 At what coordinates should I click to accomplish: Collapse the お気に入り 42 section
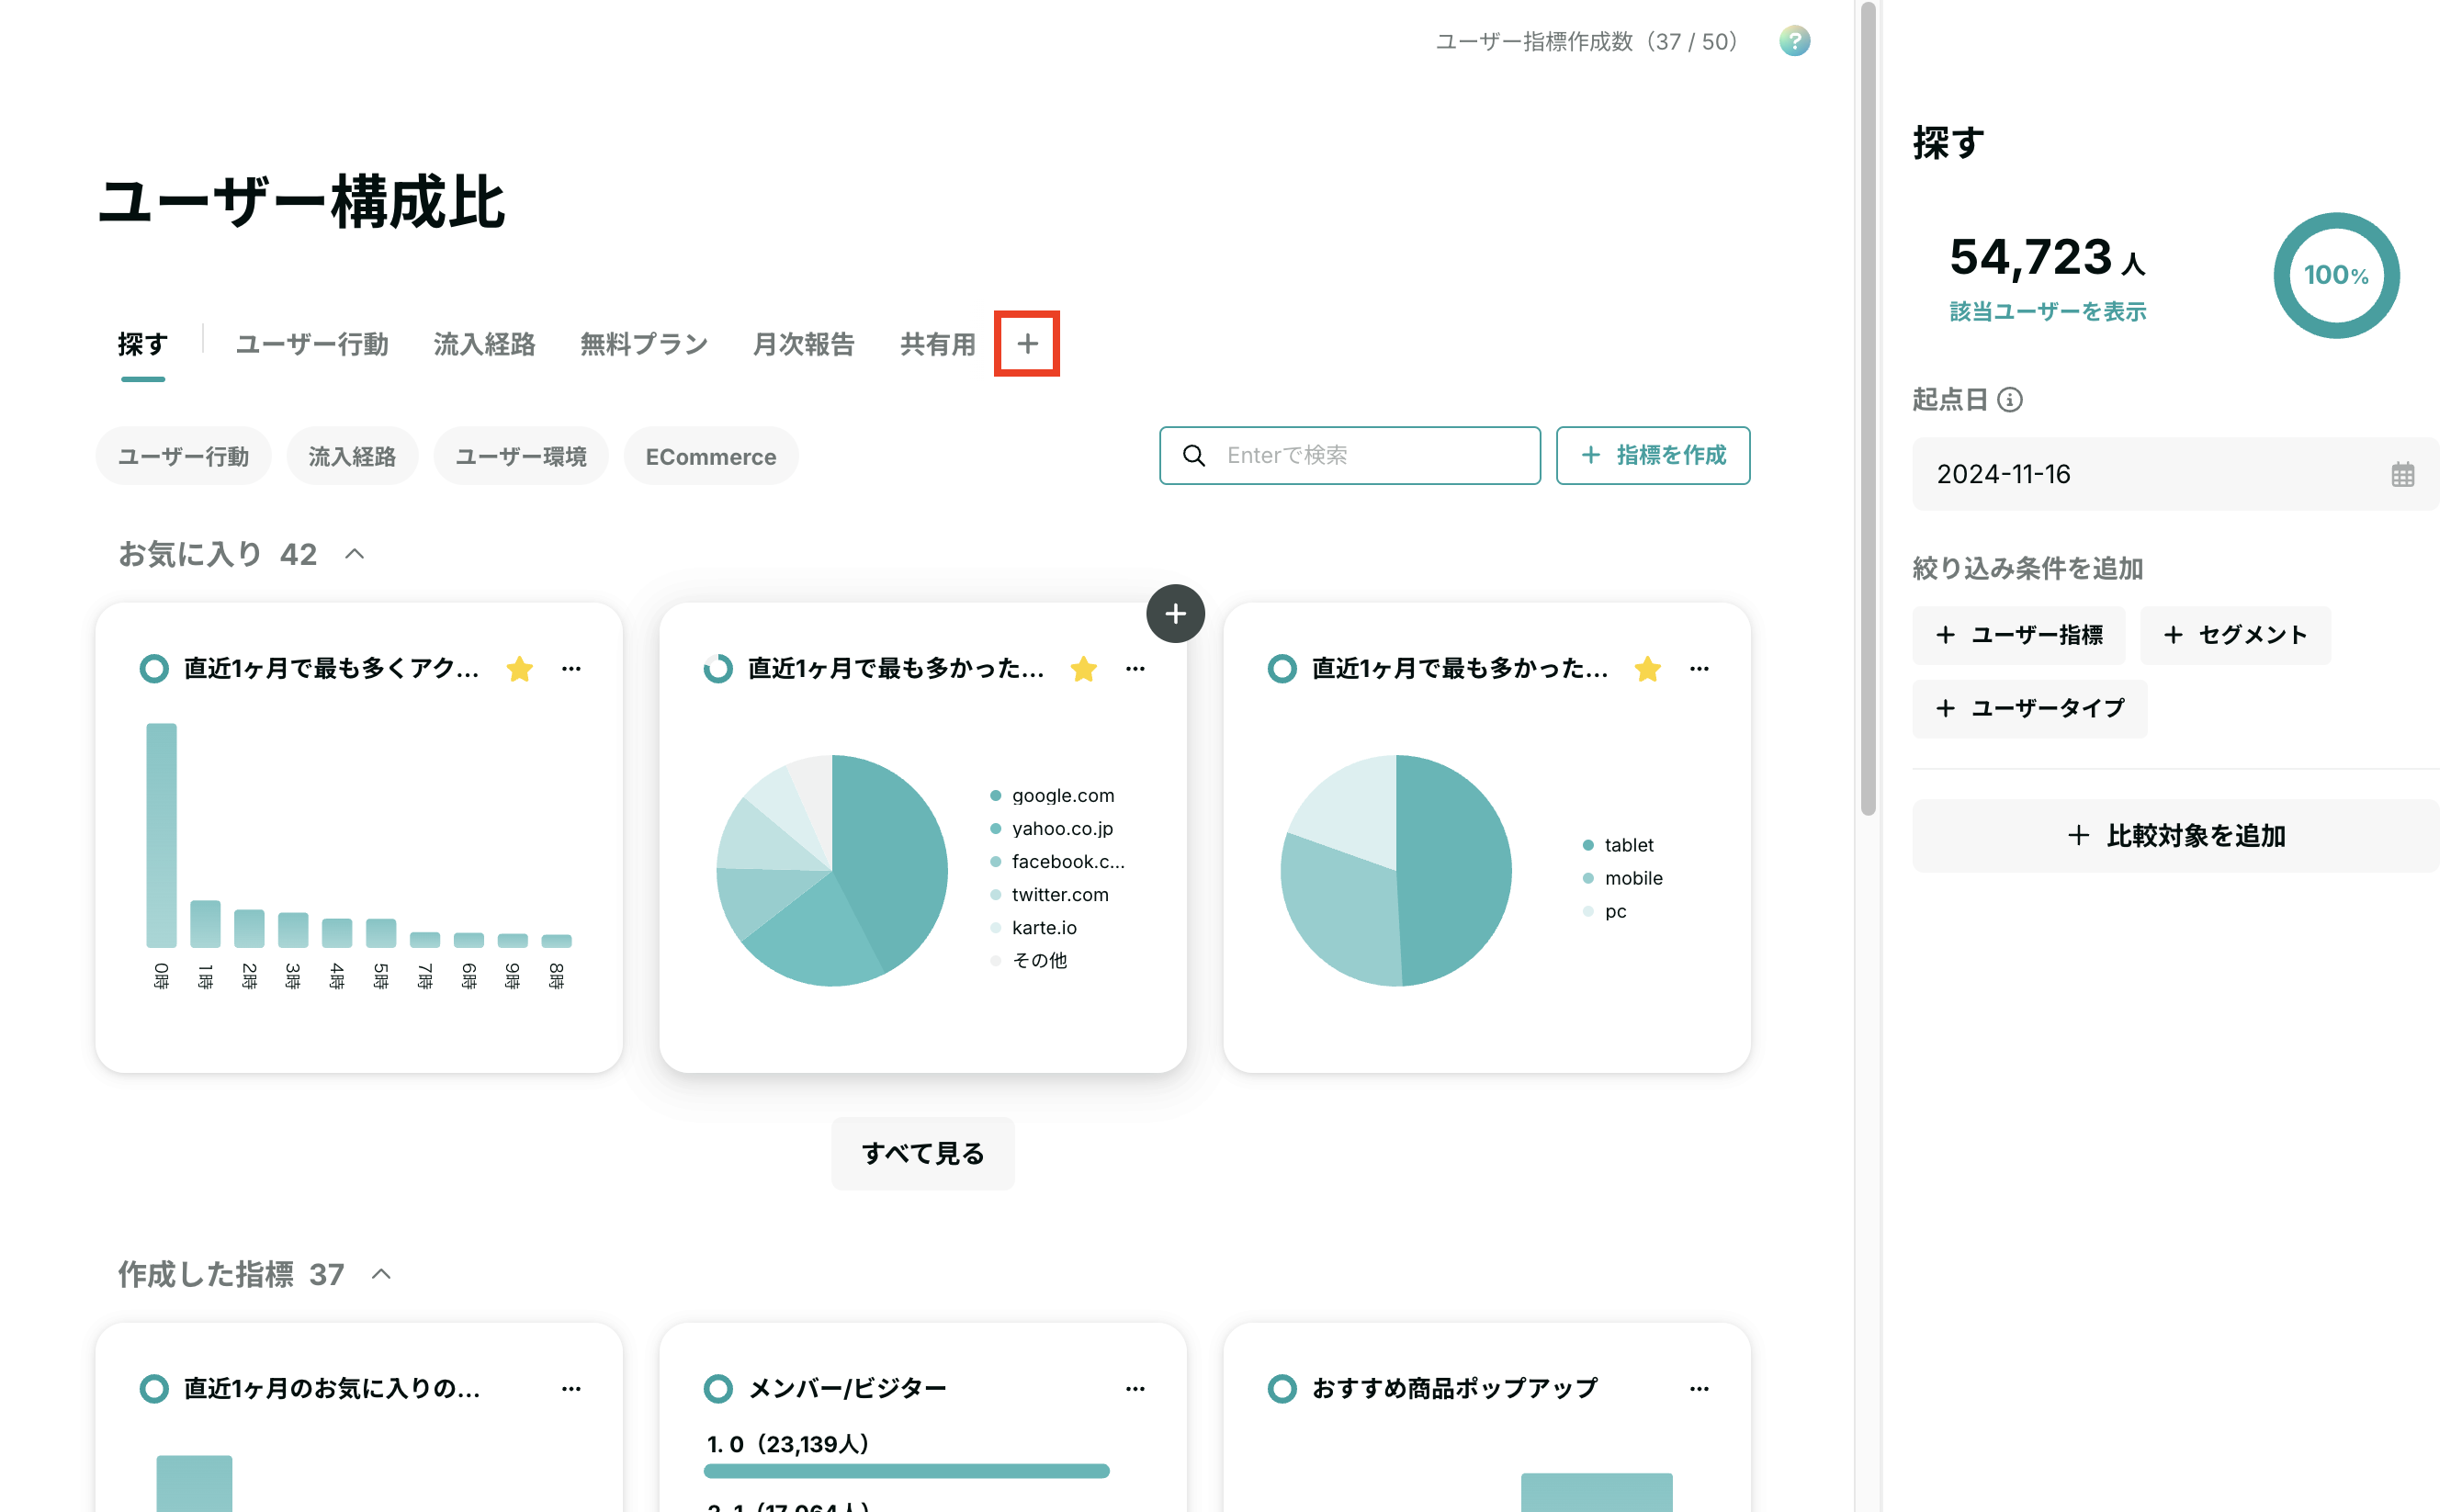[x=354, y=554]
